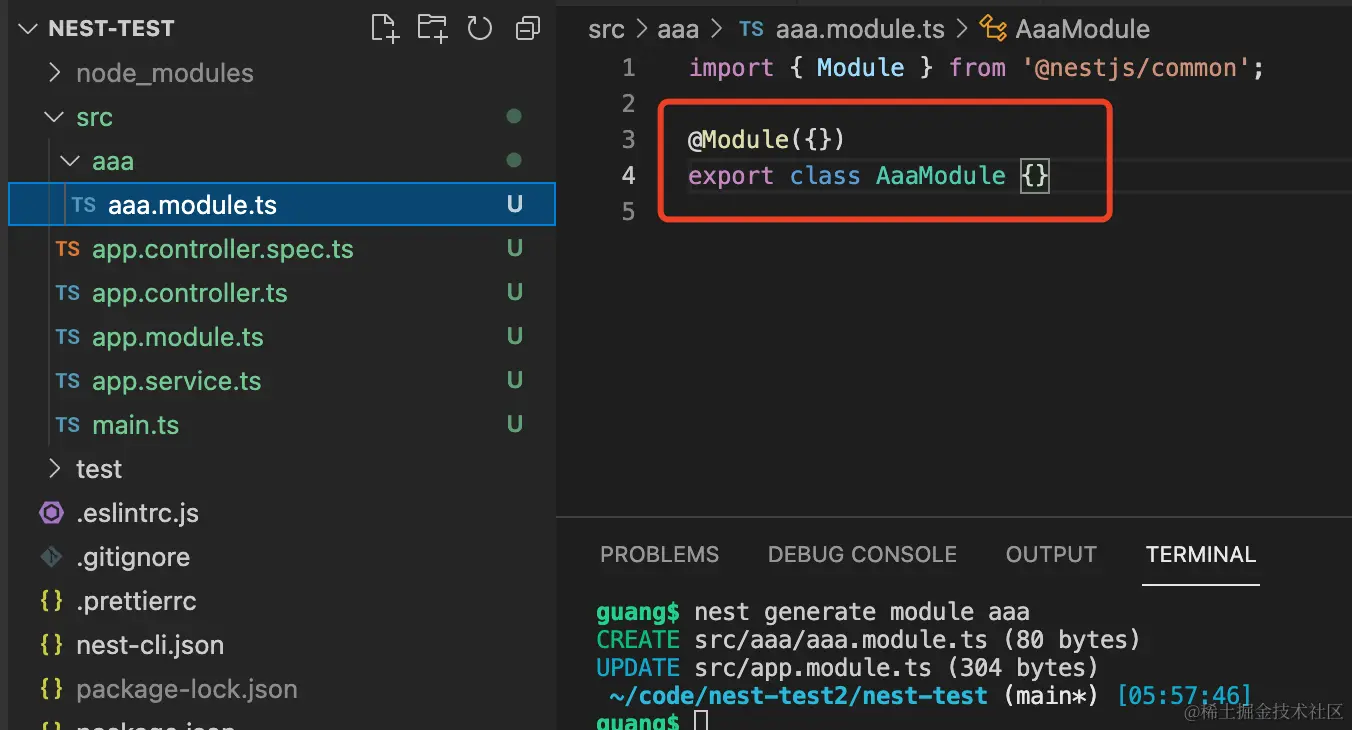This screenshot has width=1352, height=730.
Task: Click the TS icon next to main.ts
Action: click(68, 425)
